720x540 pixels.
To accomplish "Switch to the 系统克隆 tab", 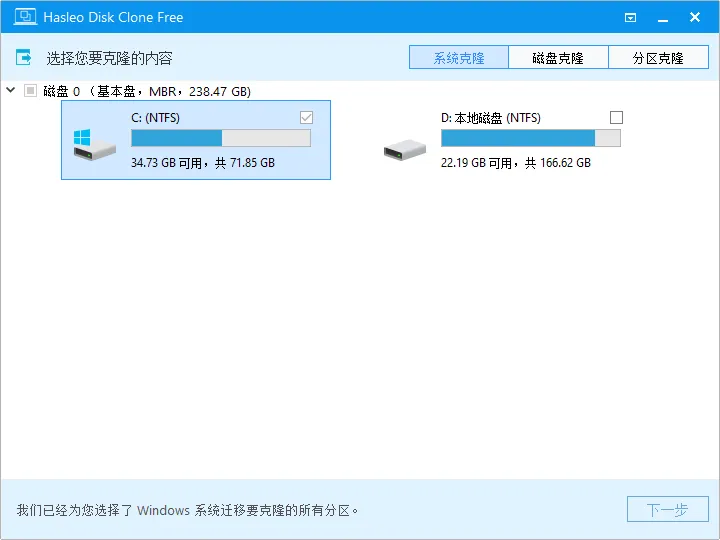I will [x=459, y=58].
